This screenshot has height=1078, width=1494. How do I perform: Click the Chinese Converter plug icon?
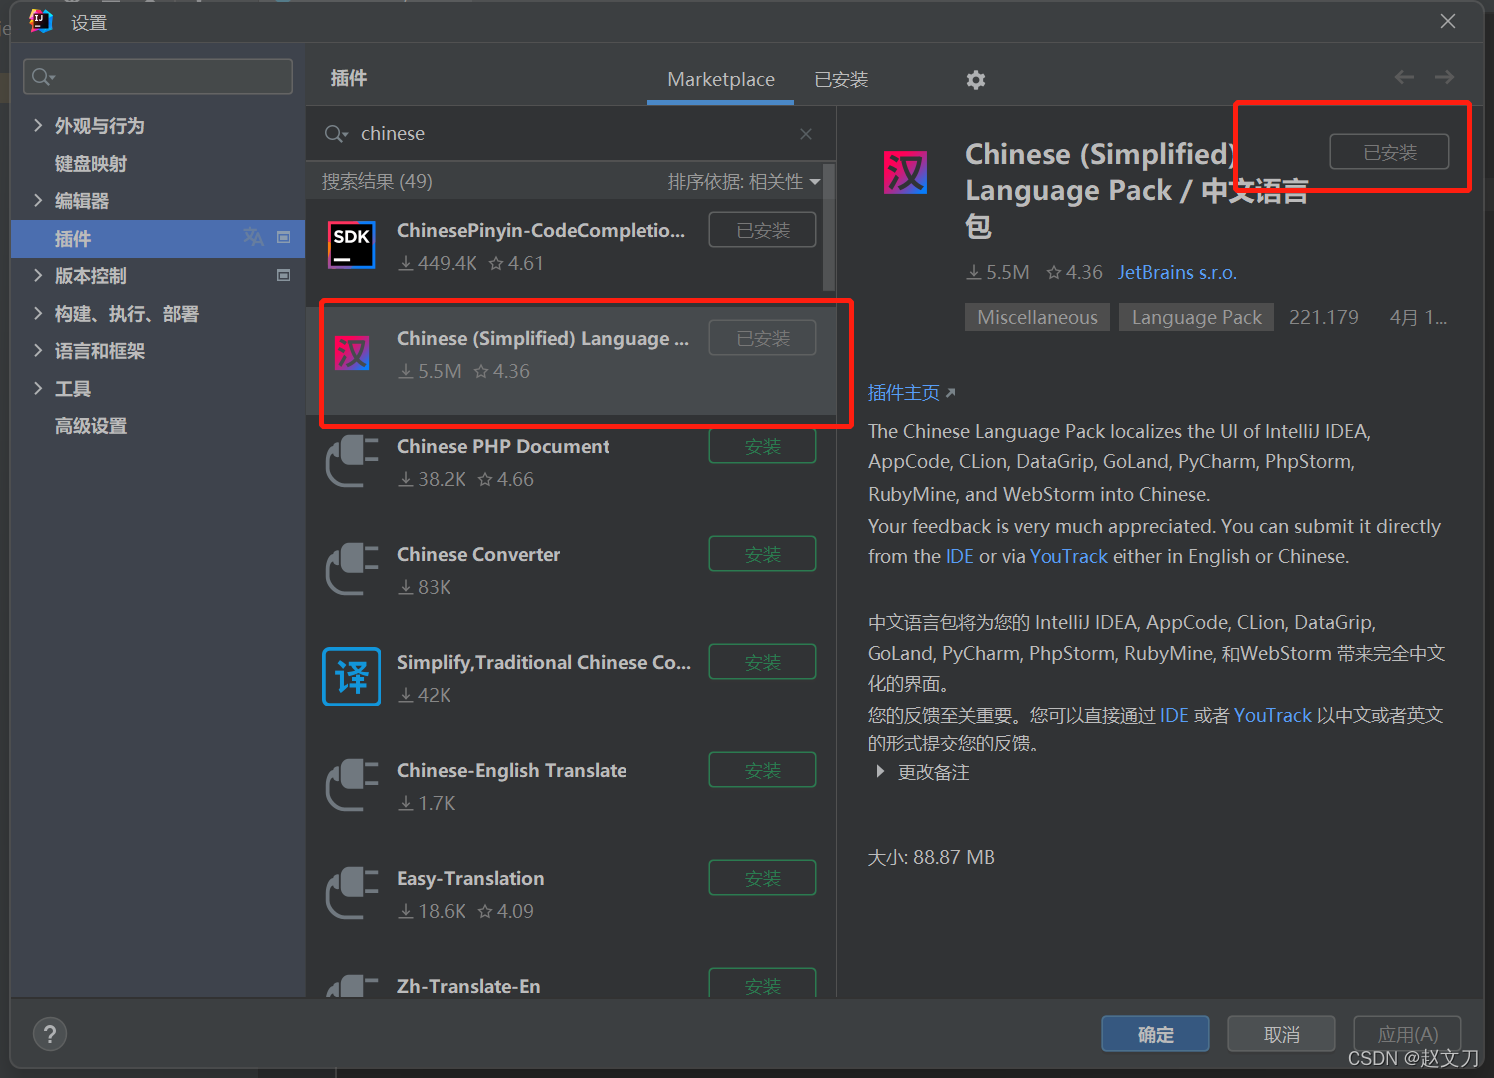(x=352, y=569)
